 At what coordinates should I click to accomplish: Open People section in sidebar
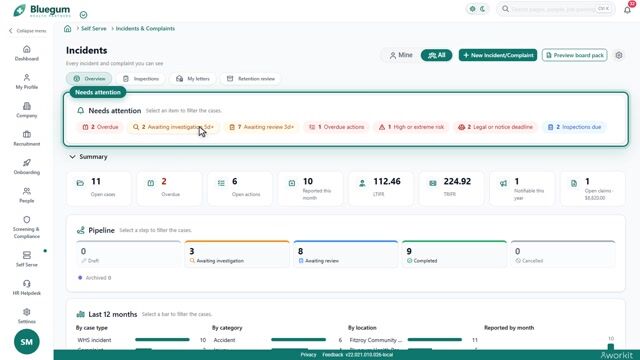pos(27,195)
